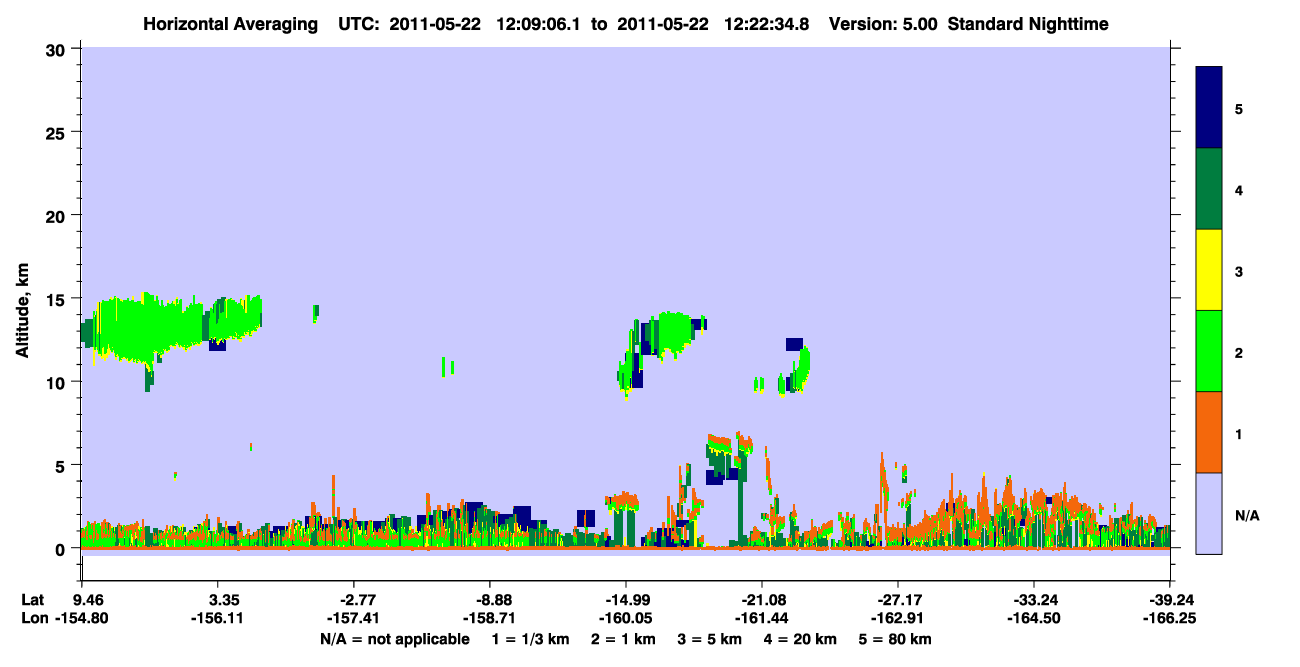This screenshot has width=1300, height=667.
Task: Click the legend text '1 = 1/3 km'
Action: coord(531,639)
